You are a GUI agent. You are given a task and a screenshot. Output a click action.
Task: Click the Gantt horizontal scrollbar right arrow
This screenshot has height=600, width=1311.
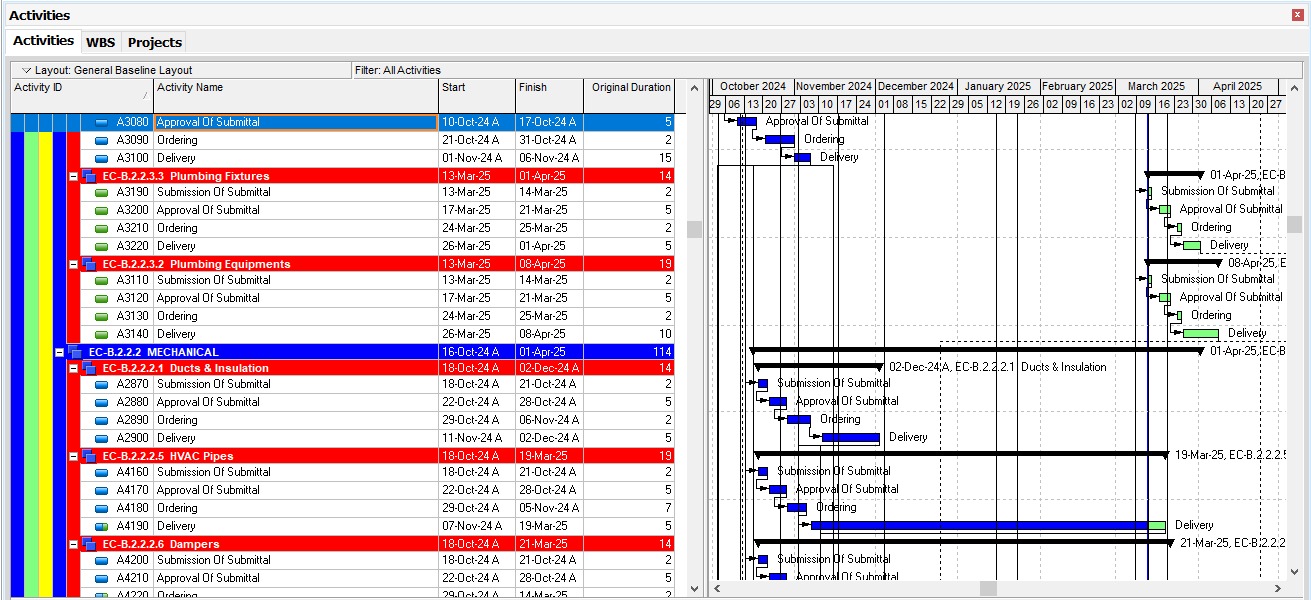(1279, 588)
